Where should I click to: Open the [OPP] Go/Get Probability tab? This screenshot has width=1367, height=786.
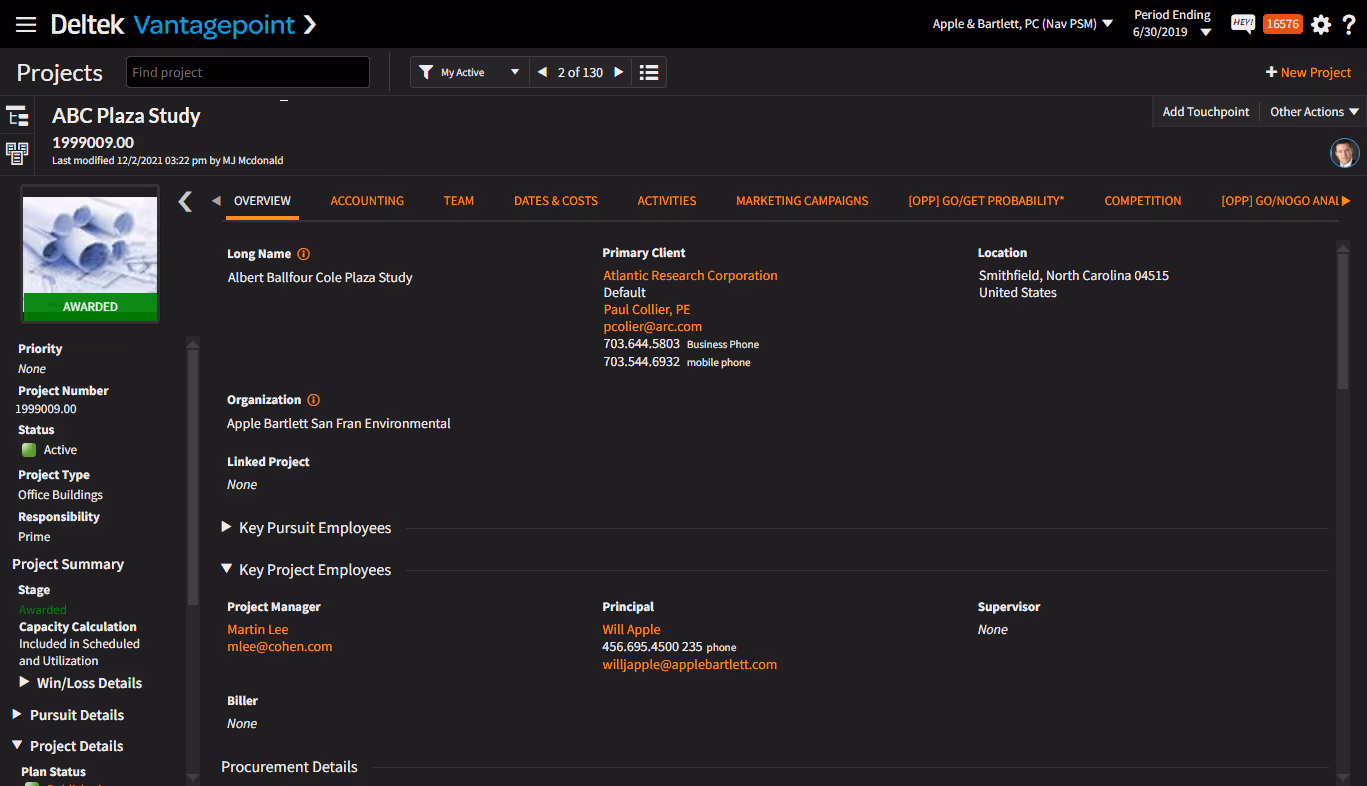point(986,201)
